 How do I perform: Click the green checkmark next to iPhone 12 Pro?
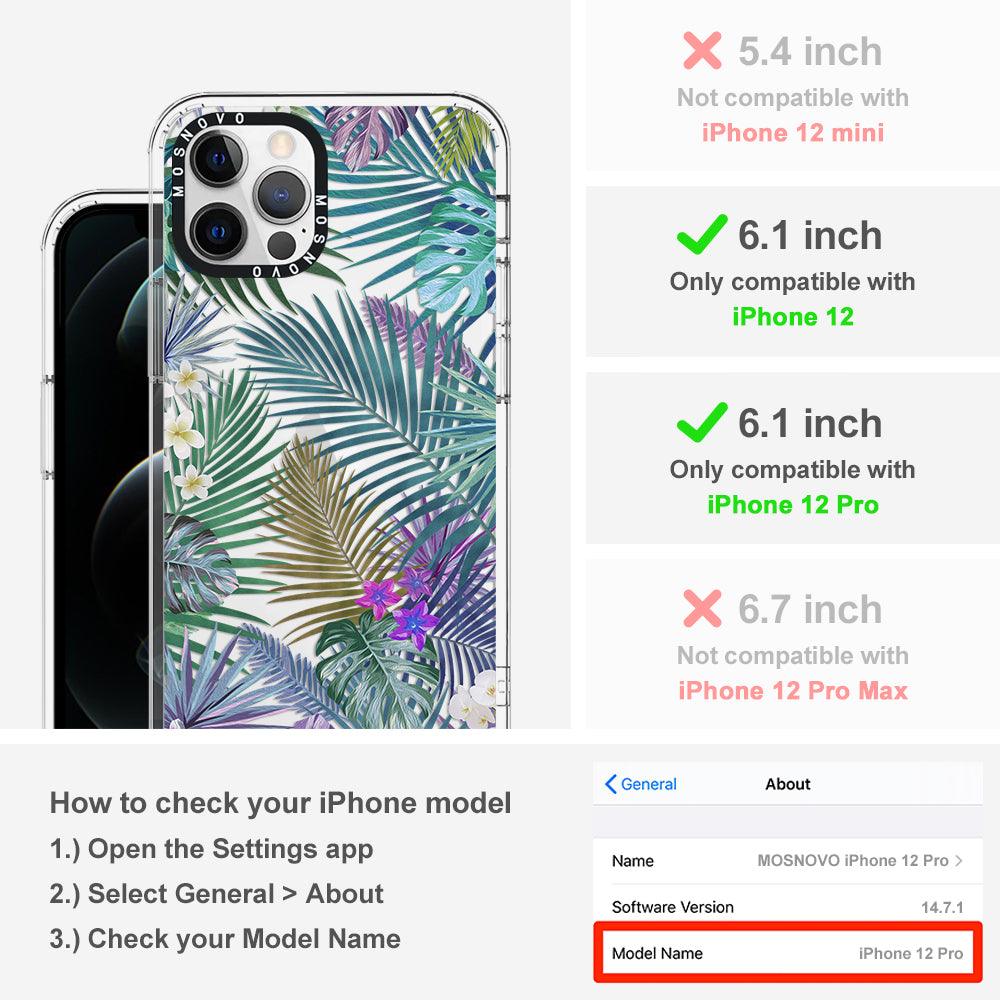click(702, 422)
